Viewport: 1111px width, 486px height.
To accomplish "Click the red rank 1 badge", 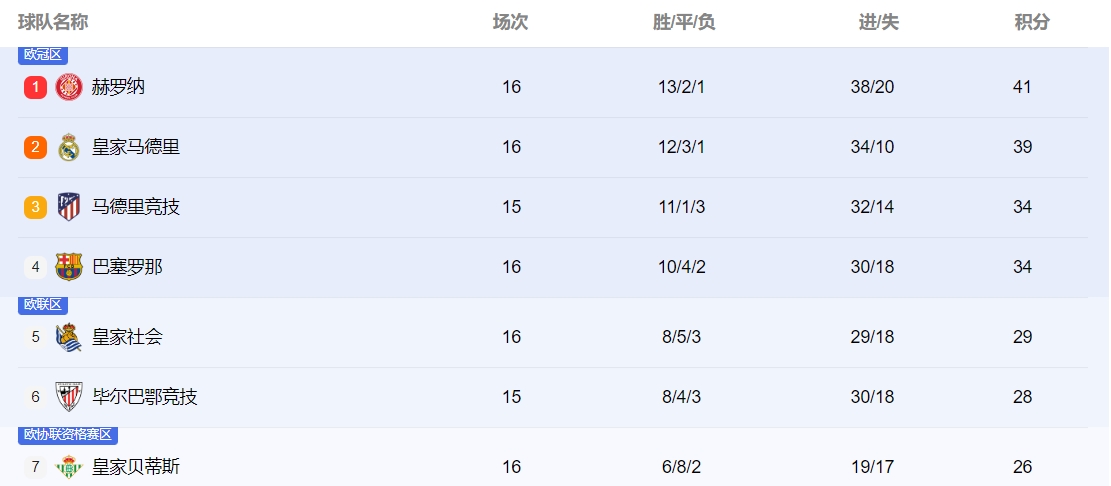I will pyautogui.click(x=36, y=87).
